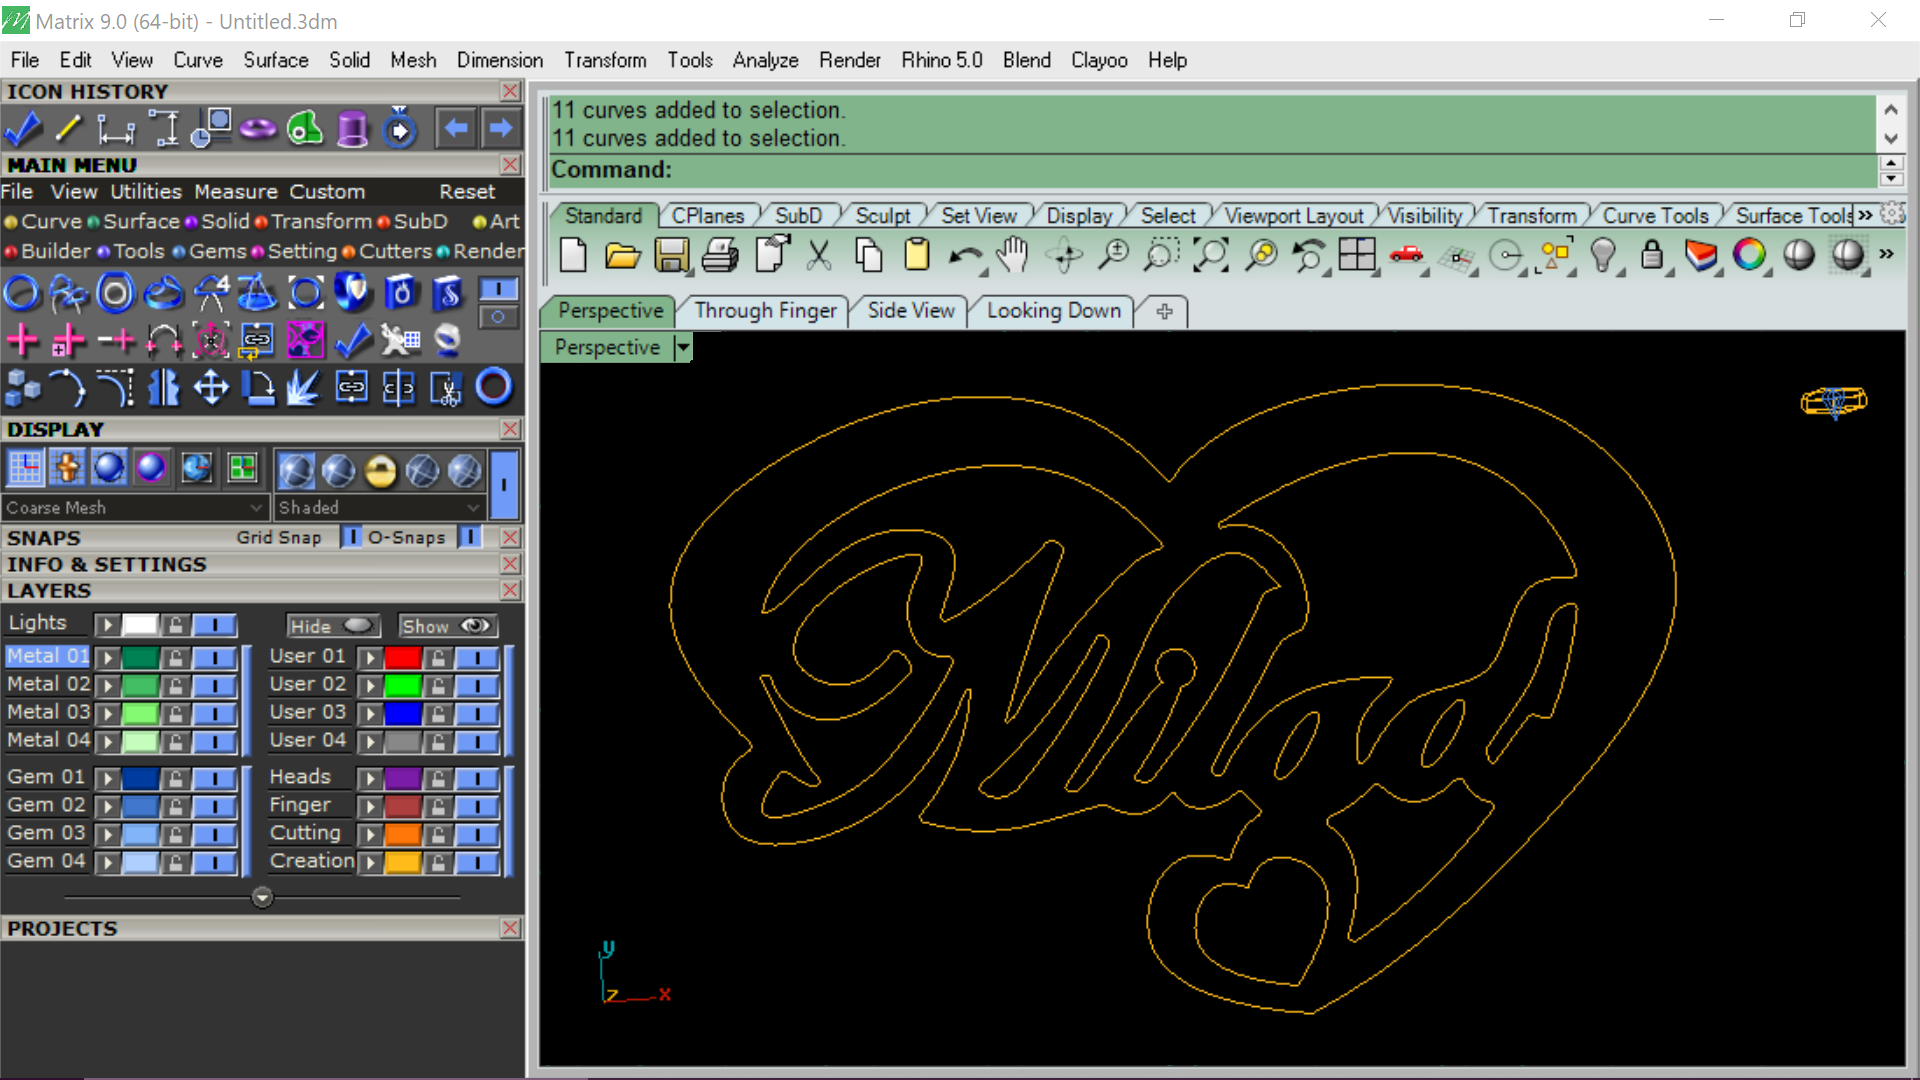1920x1080 pixels.
Task: Click the light bulb icon
Action: click(1602, 256)
